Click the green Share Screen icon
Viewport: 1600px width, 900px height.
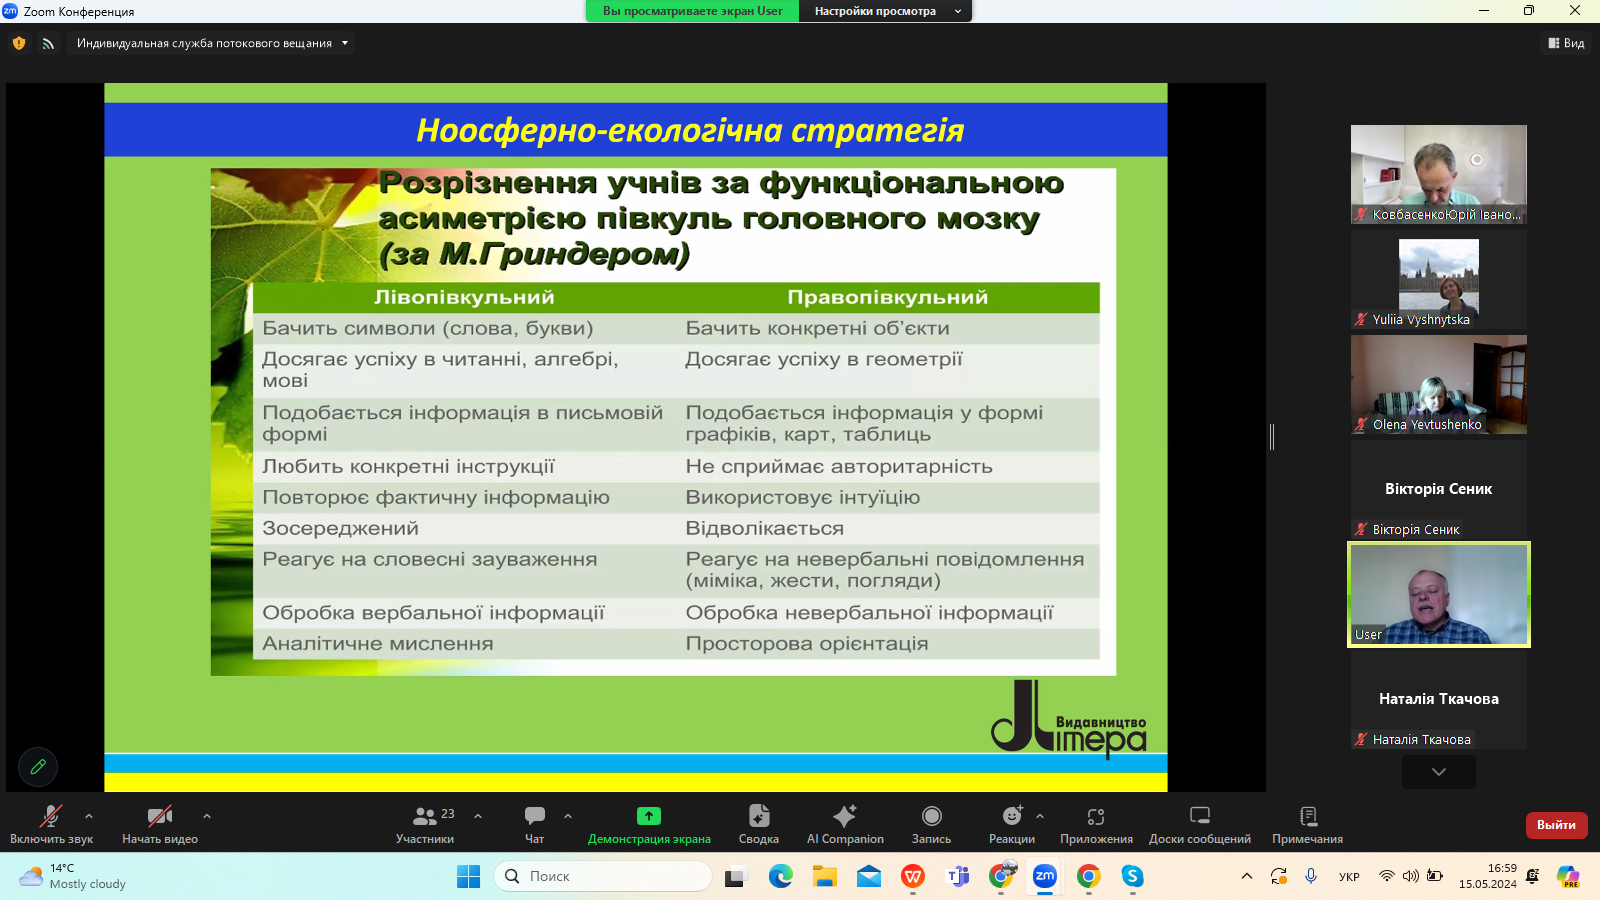[649, 816]
